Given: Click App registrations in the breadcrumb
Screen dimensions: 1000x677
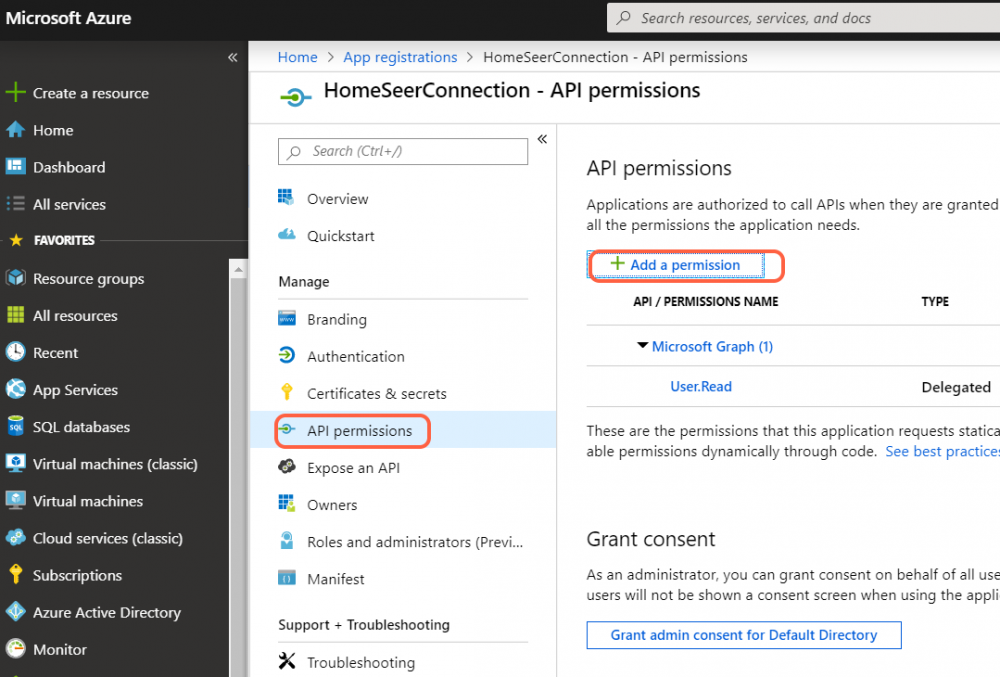Looking at the screenshot, I should 400,57.
